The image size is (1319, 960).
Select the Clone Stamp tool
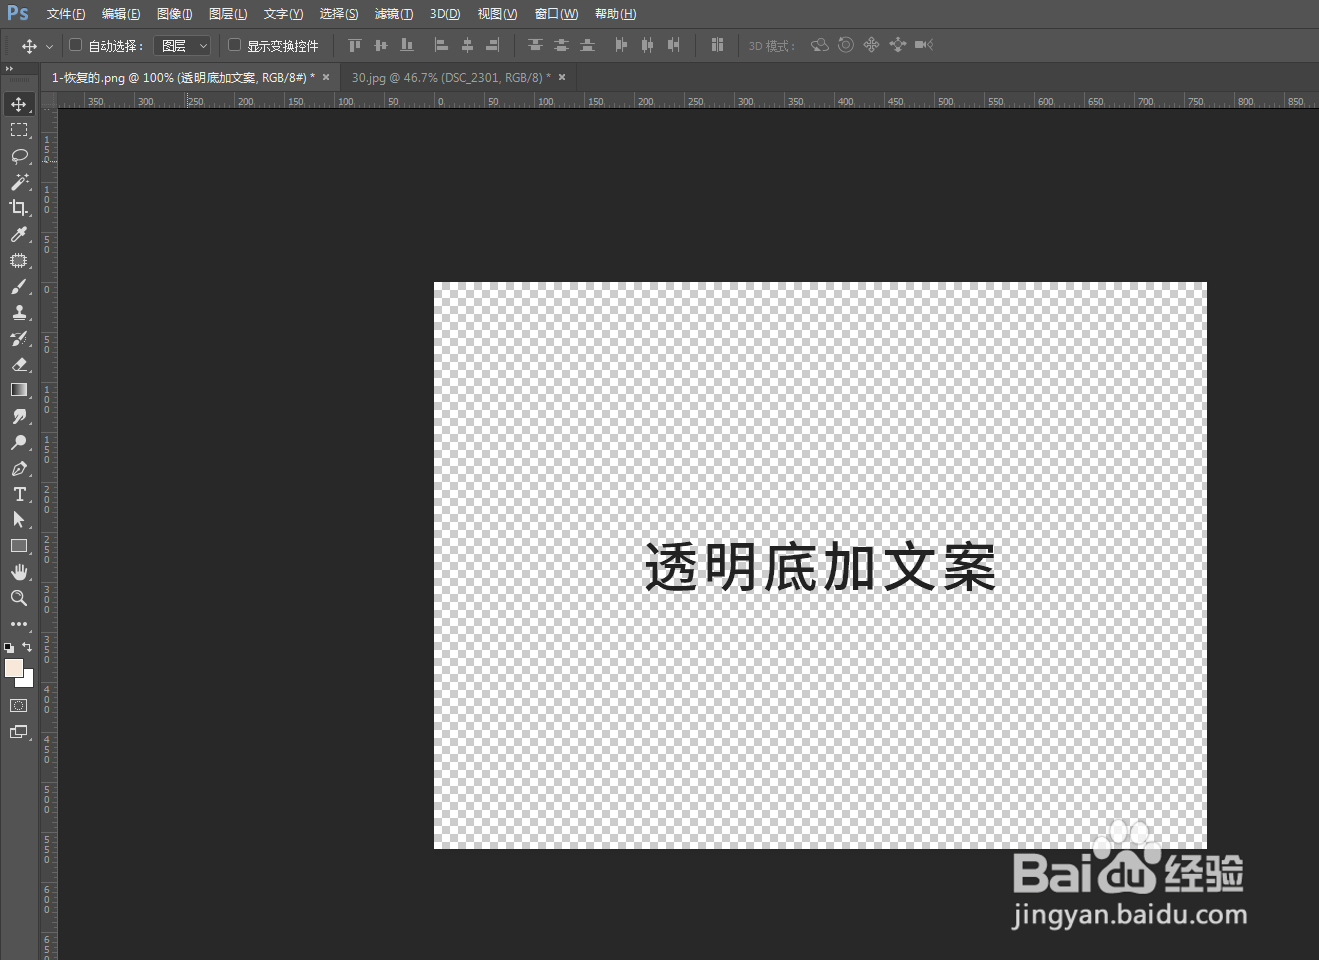click(x=19, y=312)
